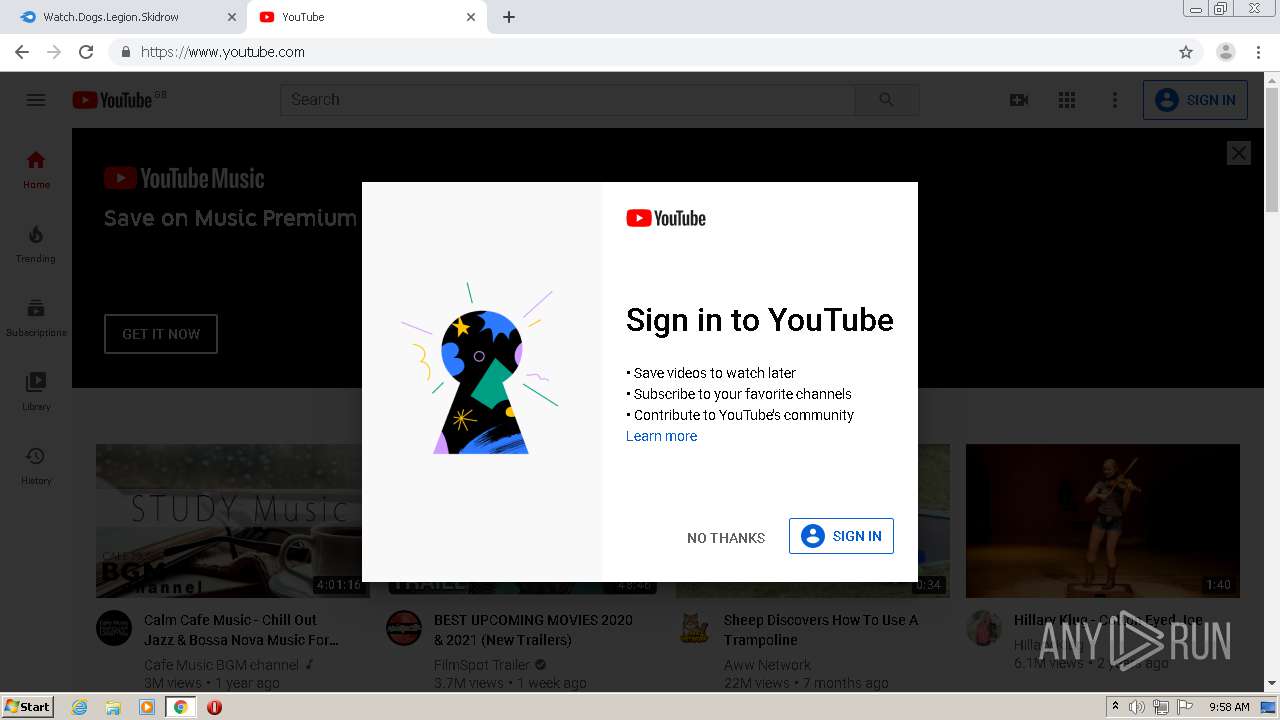Go forward in browser

coord(54,52)
